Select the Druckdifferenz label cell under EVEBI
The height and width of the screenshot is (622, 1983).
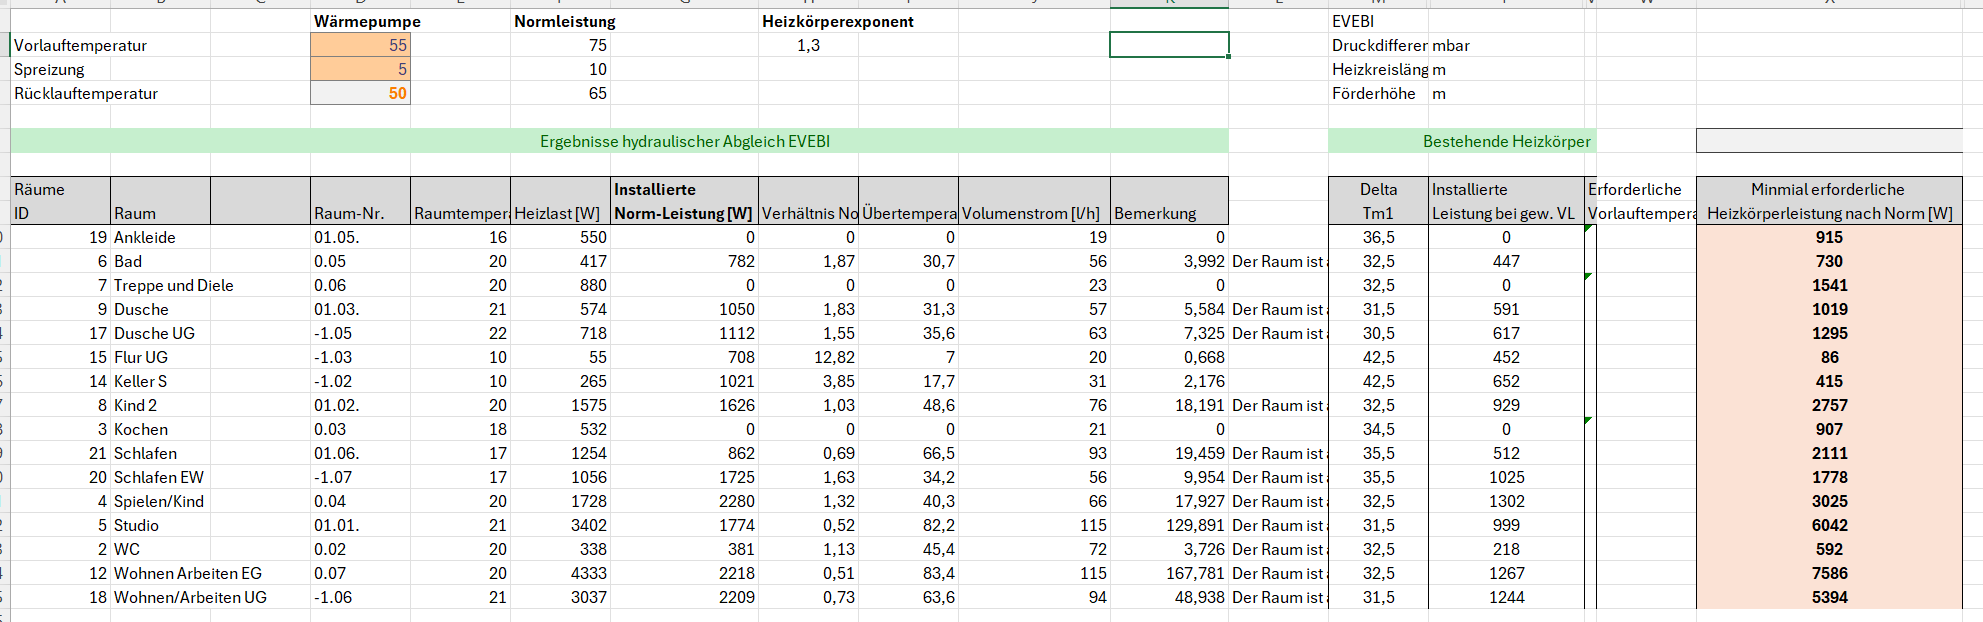pyautogui.click(x=1378, y=45)
